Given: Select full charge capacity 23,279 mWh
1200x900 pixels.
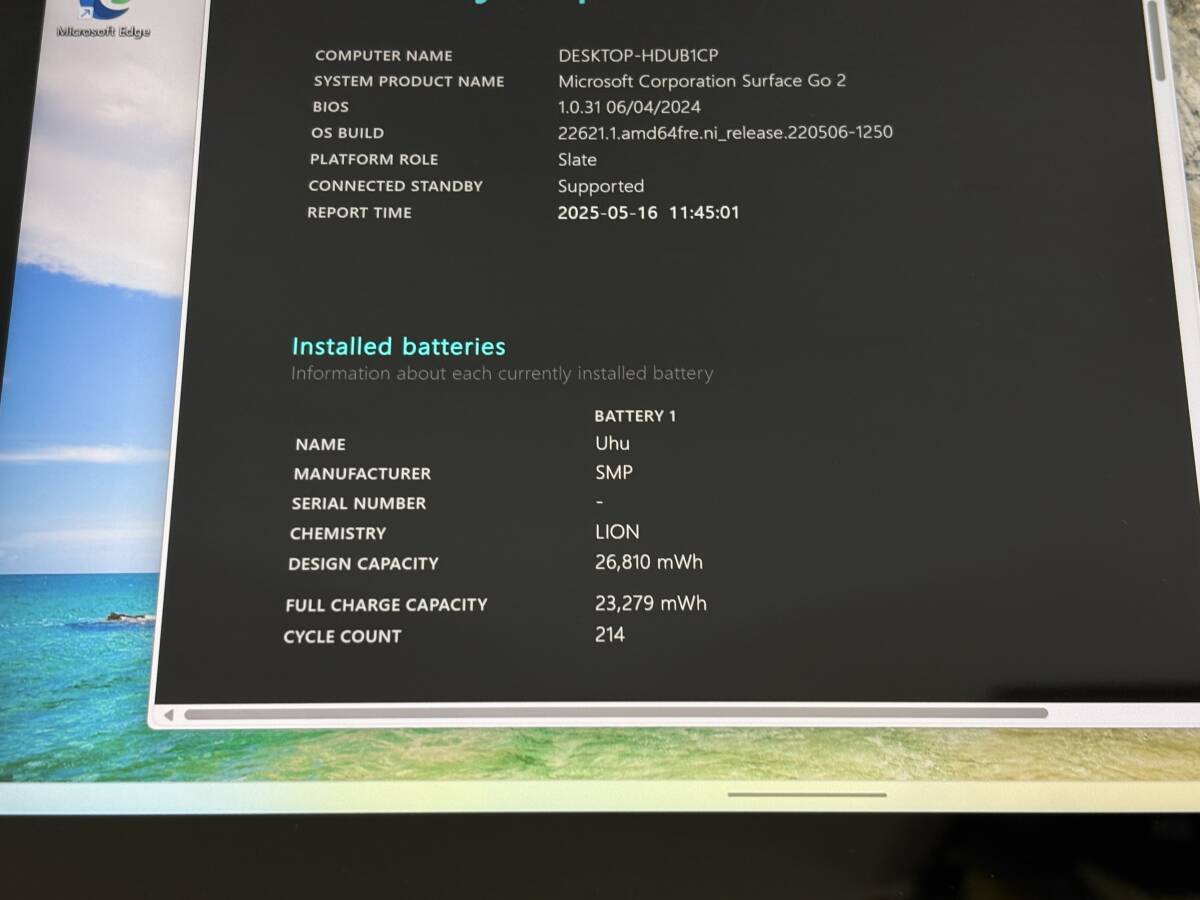Looking at the screenshot, I should [651, 603].
